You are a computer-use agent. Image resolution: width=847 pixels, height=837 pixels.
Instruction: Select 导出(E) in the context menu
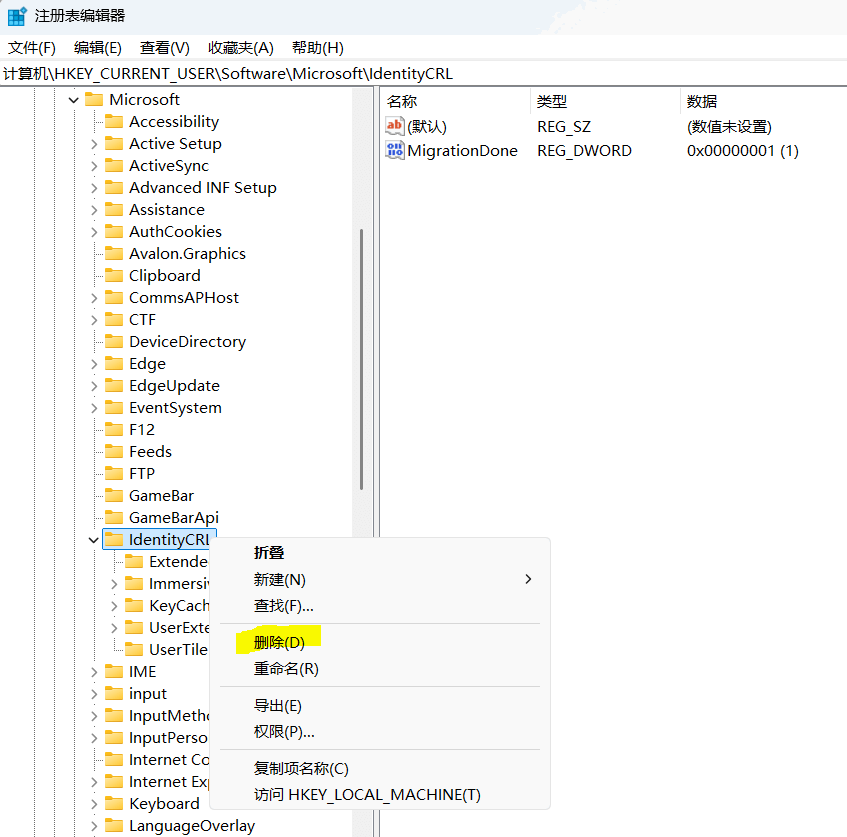(x=278, y=706)
